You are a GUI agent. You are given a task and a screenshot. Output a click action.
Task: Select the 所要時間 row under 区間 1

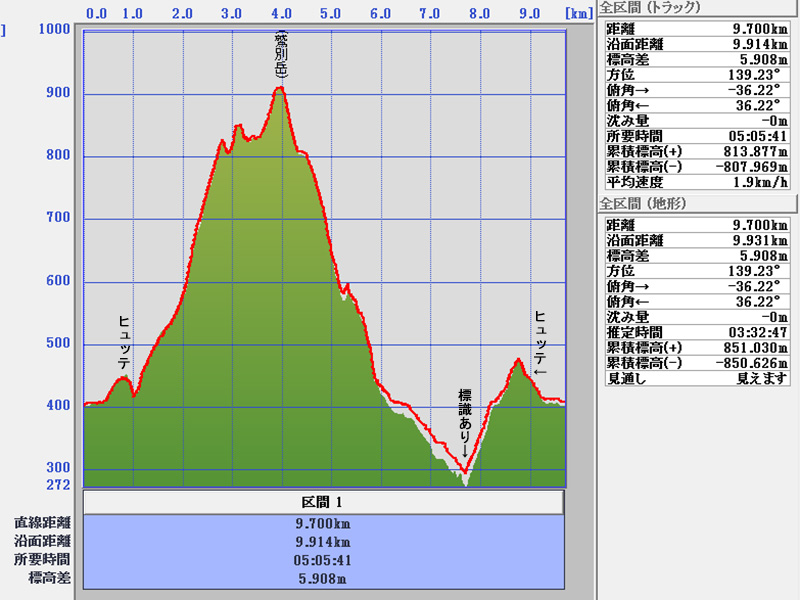tap(323, 560)
